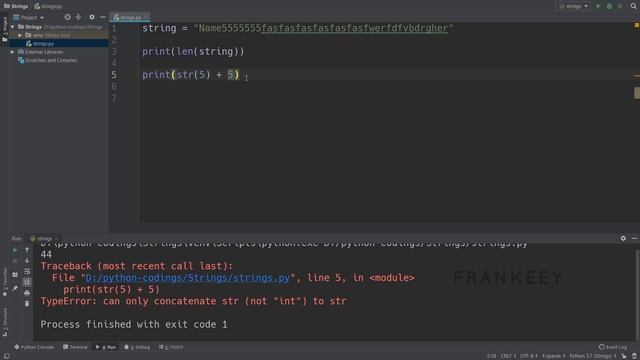
Task: Click the down-the-stack-trace arrow in Run panel
Action: coord(27,260)
